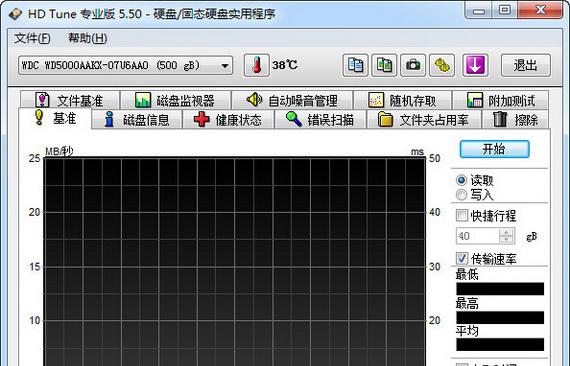The width and height of the screenshot is (570, 366).
Task: Copy info to clipboard icon
Action: [355, 65]
